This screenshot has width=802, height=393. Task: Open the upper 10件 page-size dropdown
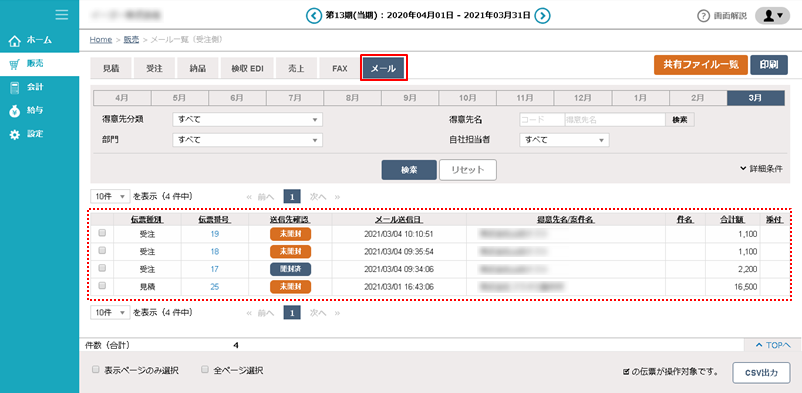pos(110,196)
